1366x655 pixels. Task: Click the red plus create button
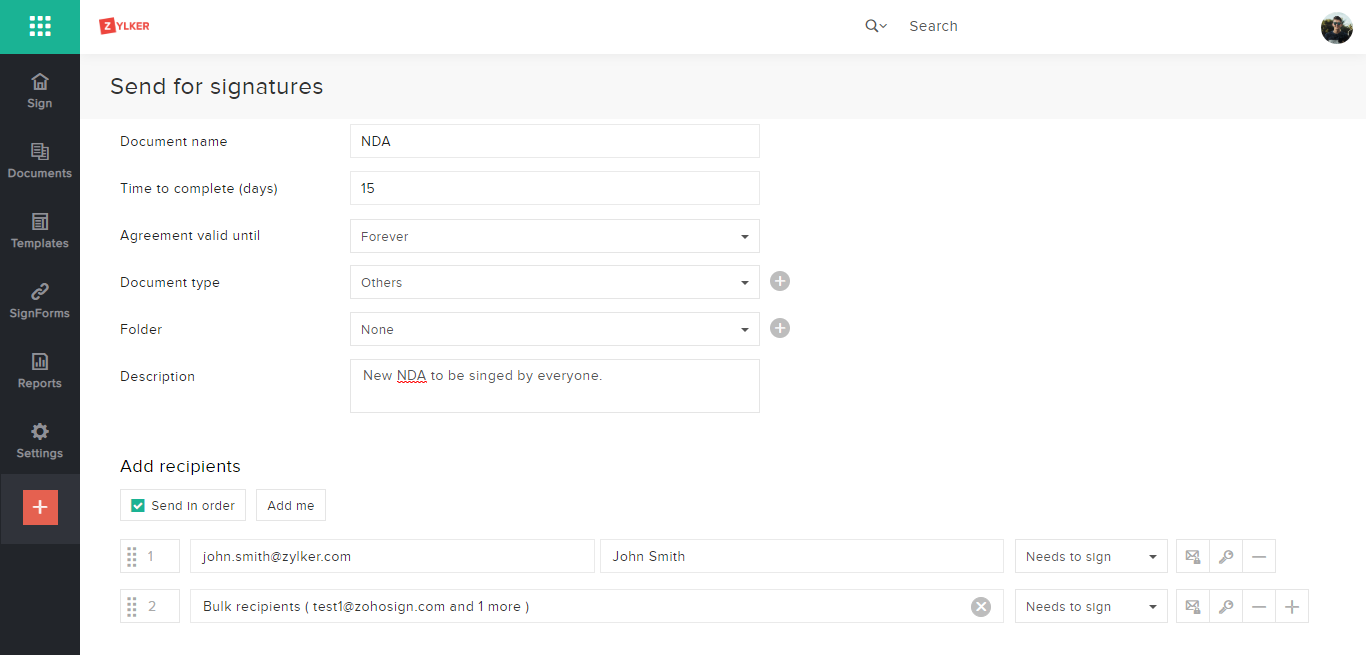click(x=40, y=507)
